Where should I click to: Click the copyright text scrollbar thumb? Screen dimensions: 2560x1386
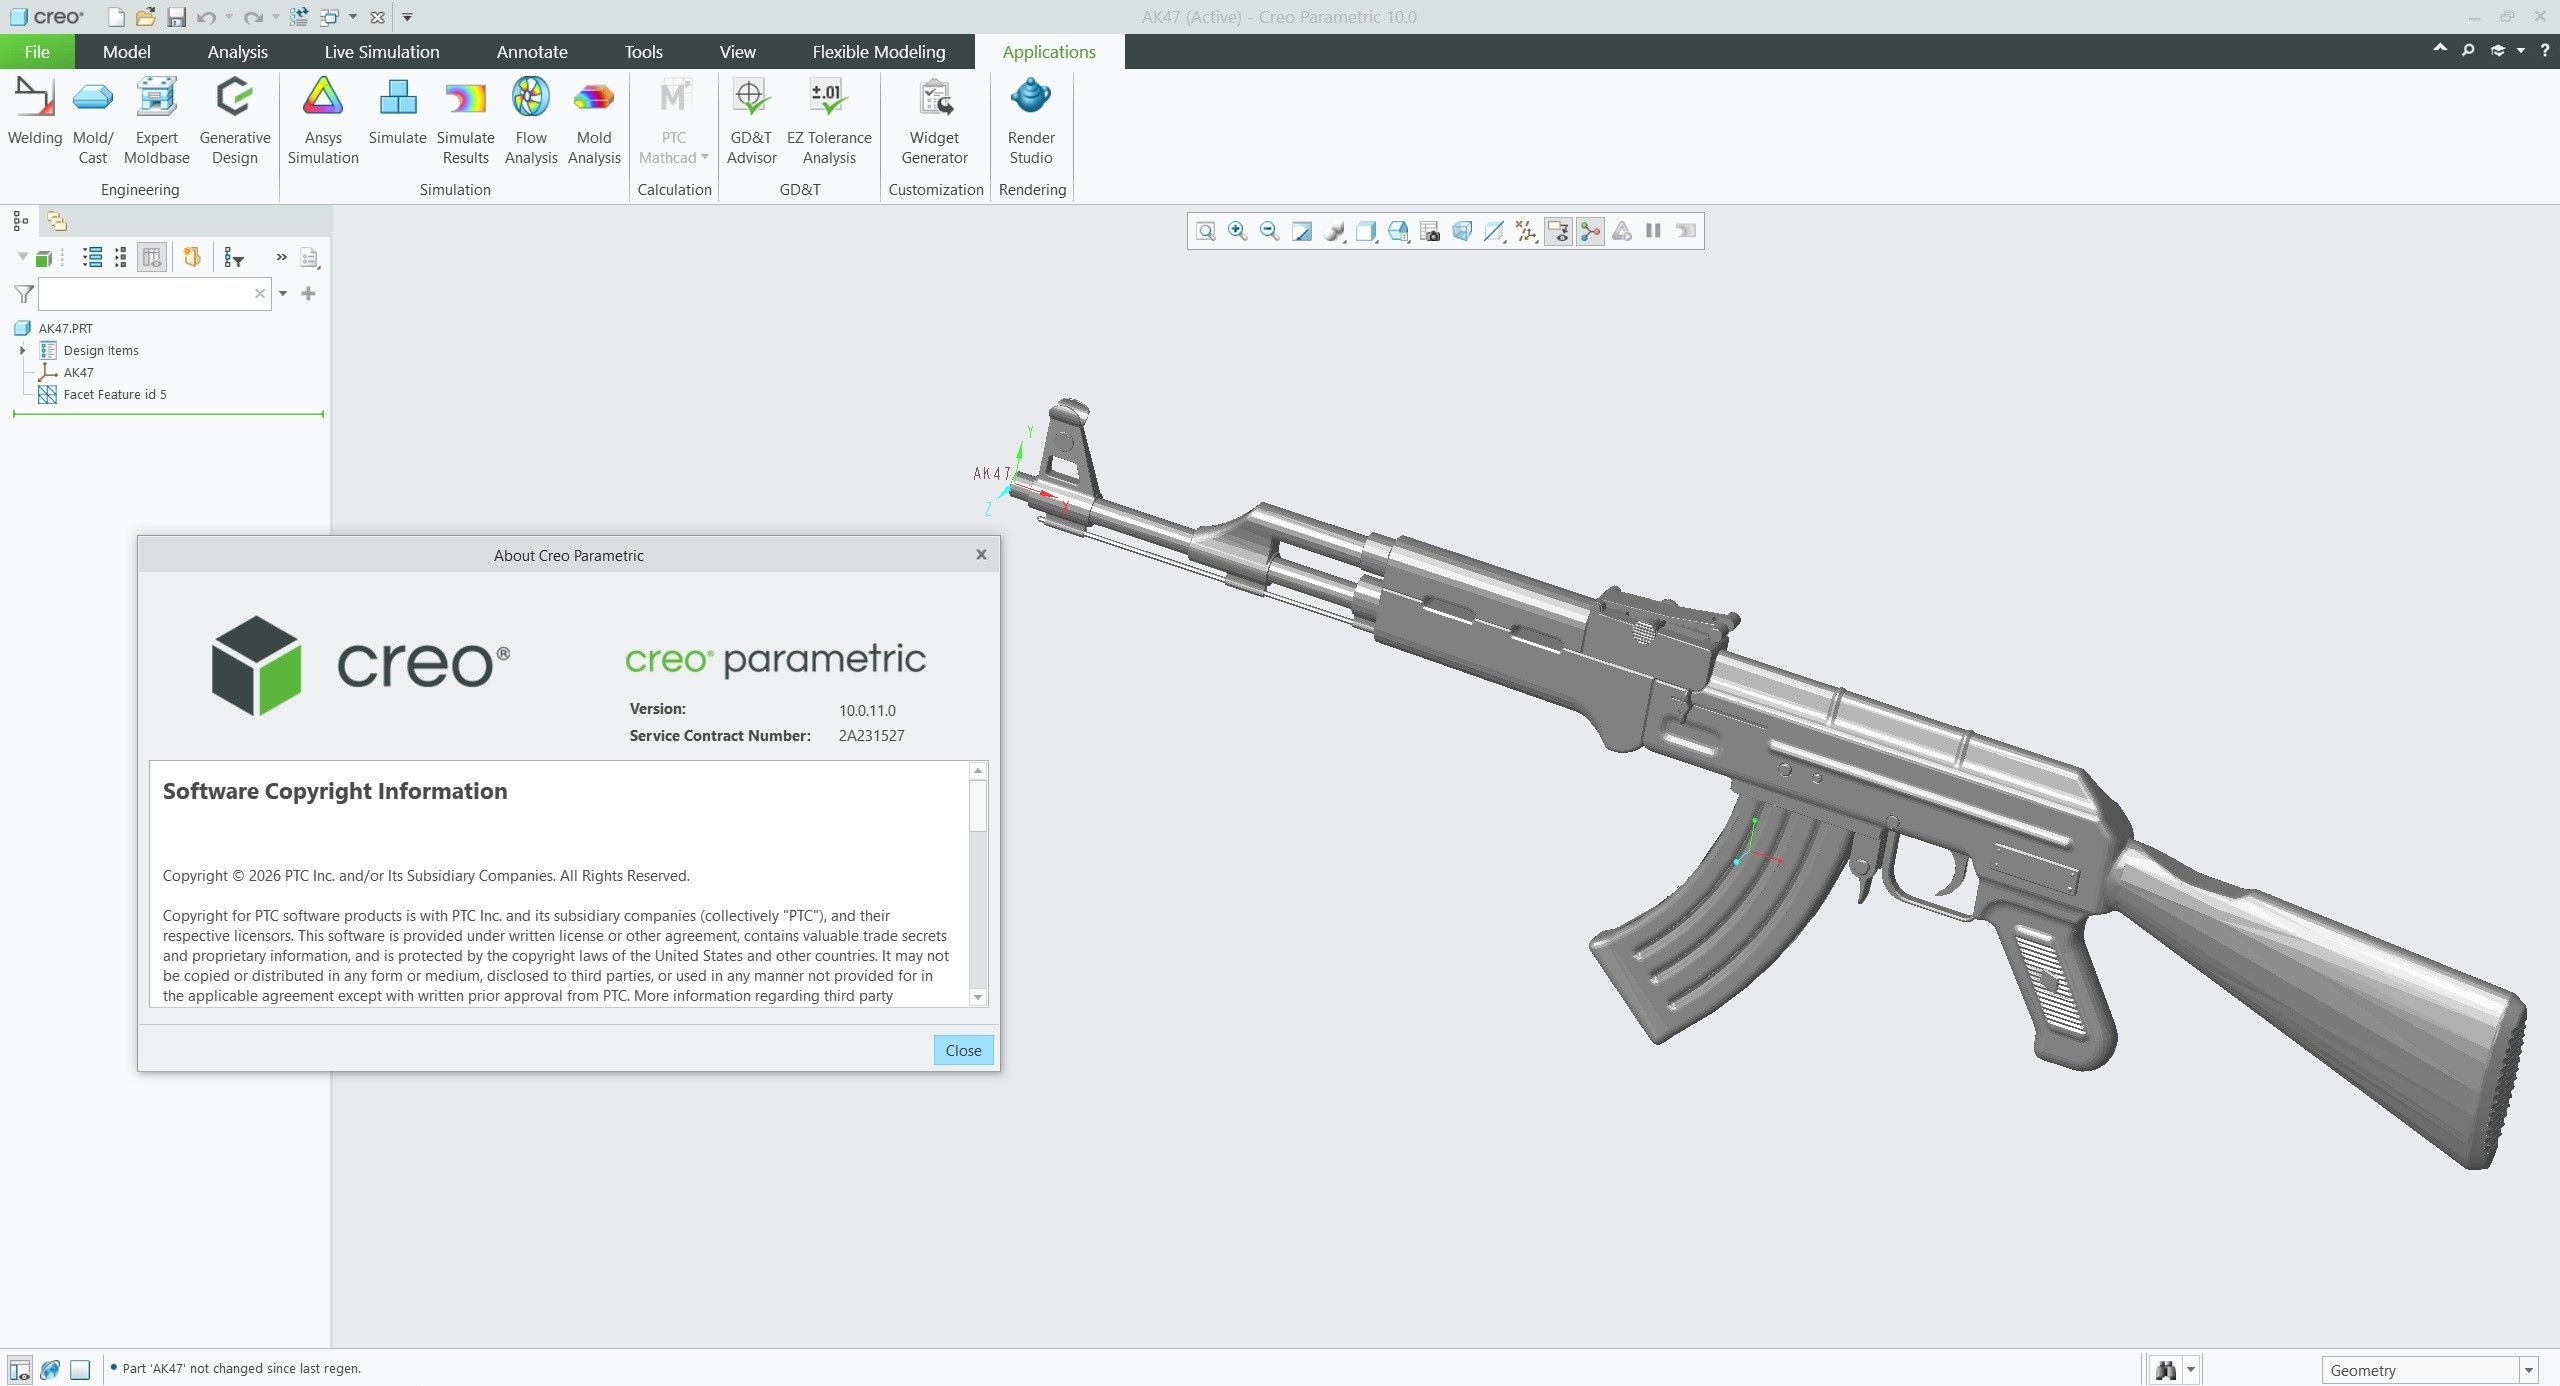[978, 805]
